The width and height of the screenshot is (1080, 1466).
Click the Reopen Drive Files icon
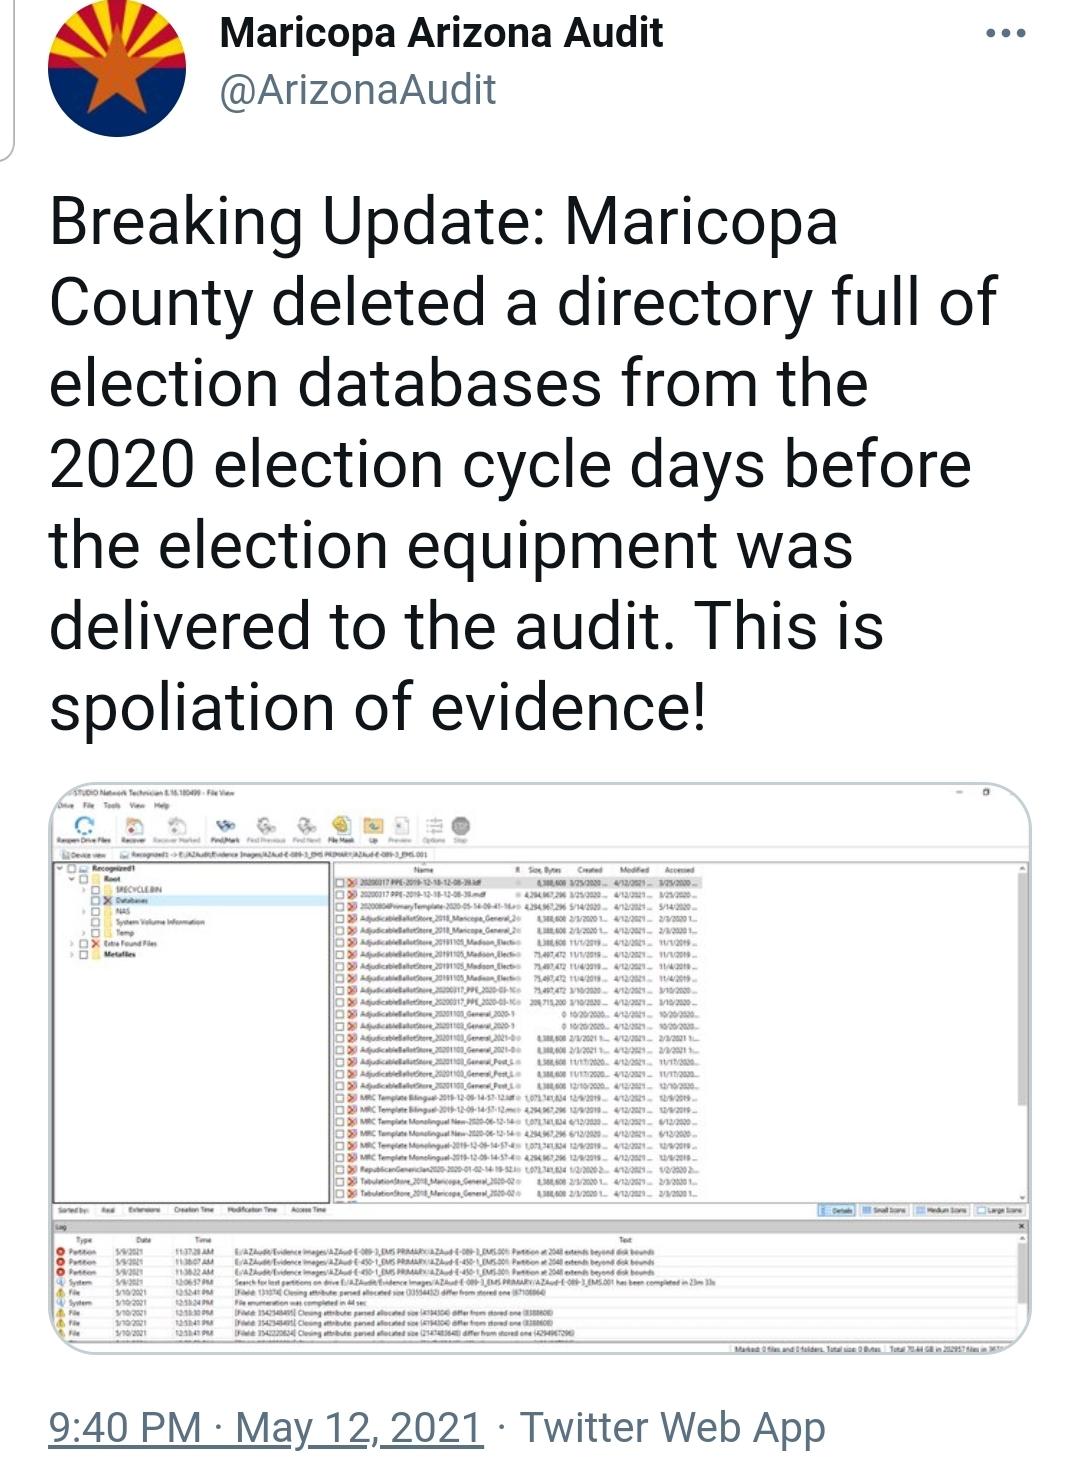pyautogui.click(x=84, y=825)
